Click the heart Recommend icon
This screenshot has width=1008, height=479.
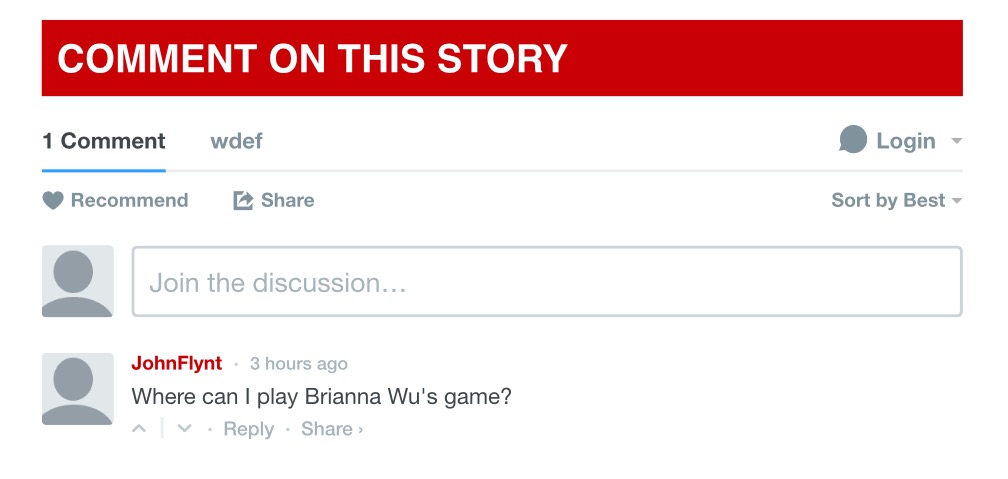pyautogui.click(x=53, y=201)
